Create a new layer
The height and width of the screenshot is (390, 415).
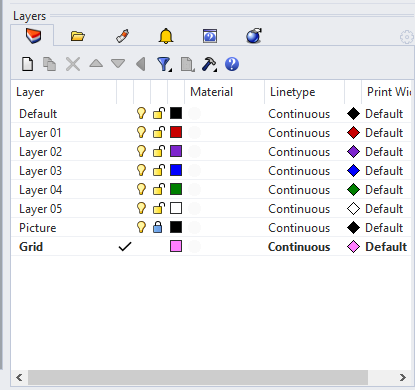pyautogui.click(x=27, y=64)
